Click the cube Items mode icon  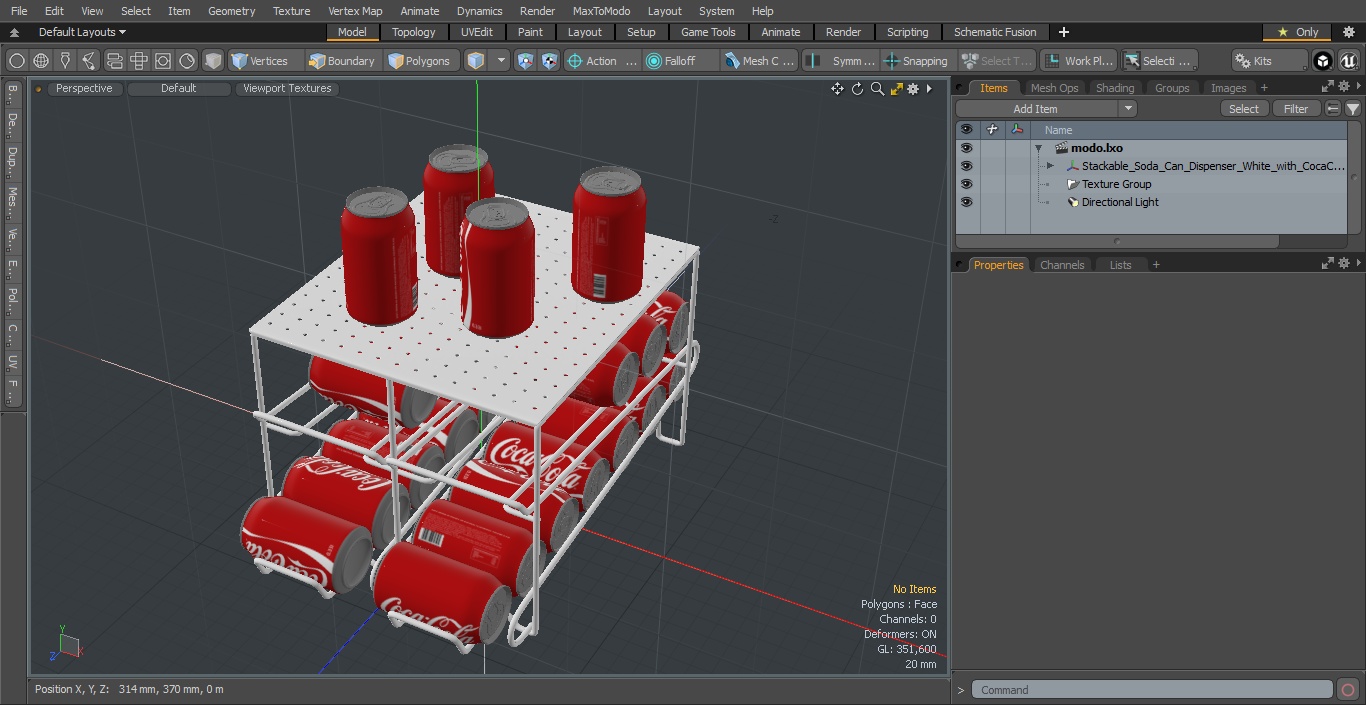[x=213, y=61]
